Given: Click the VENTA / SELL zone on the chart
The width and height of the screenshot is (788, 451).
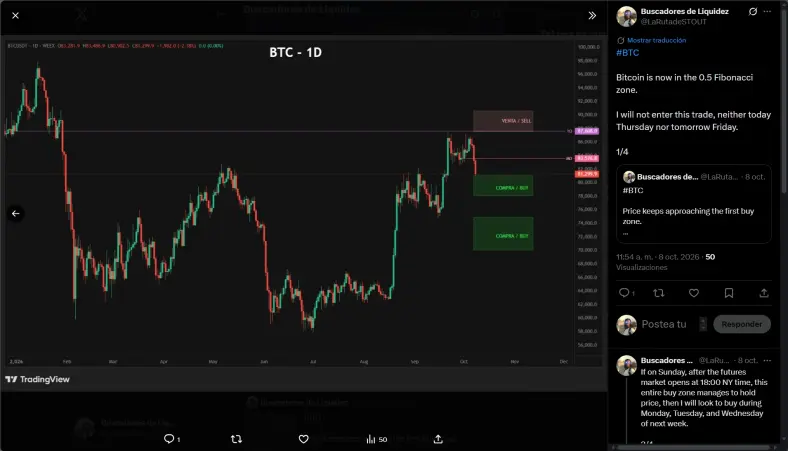Looking at the screenshot, I should pyautogui.click(x=503, y=121).
